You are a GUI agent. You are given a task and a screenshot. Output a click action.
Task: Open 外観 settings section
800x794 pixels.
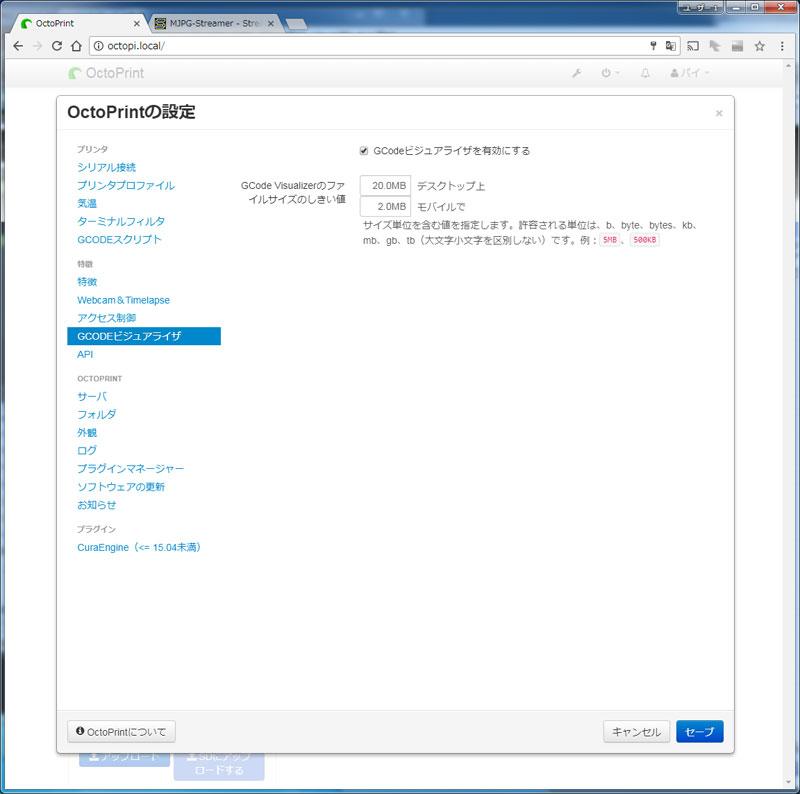(87, 433)
